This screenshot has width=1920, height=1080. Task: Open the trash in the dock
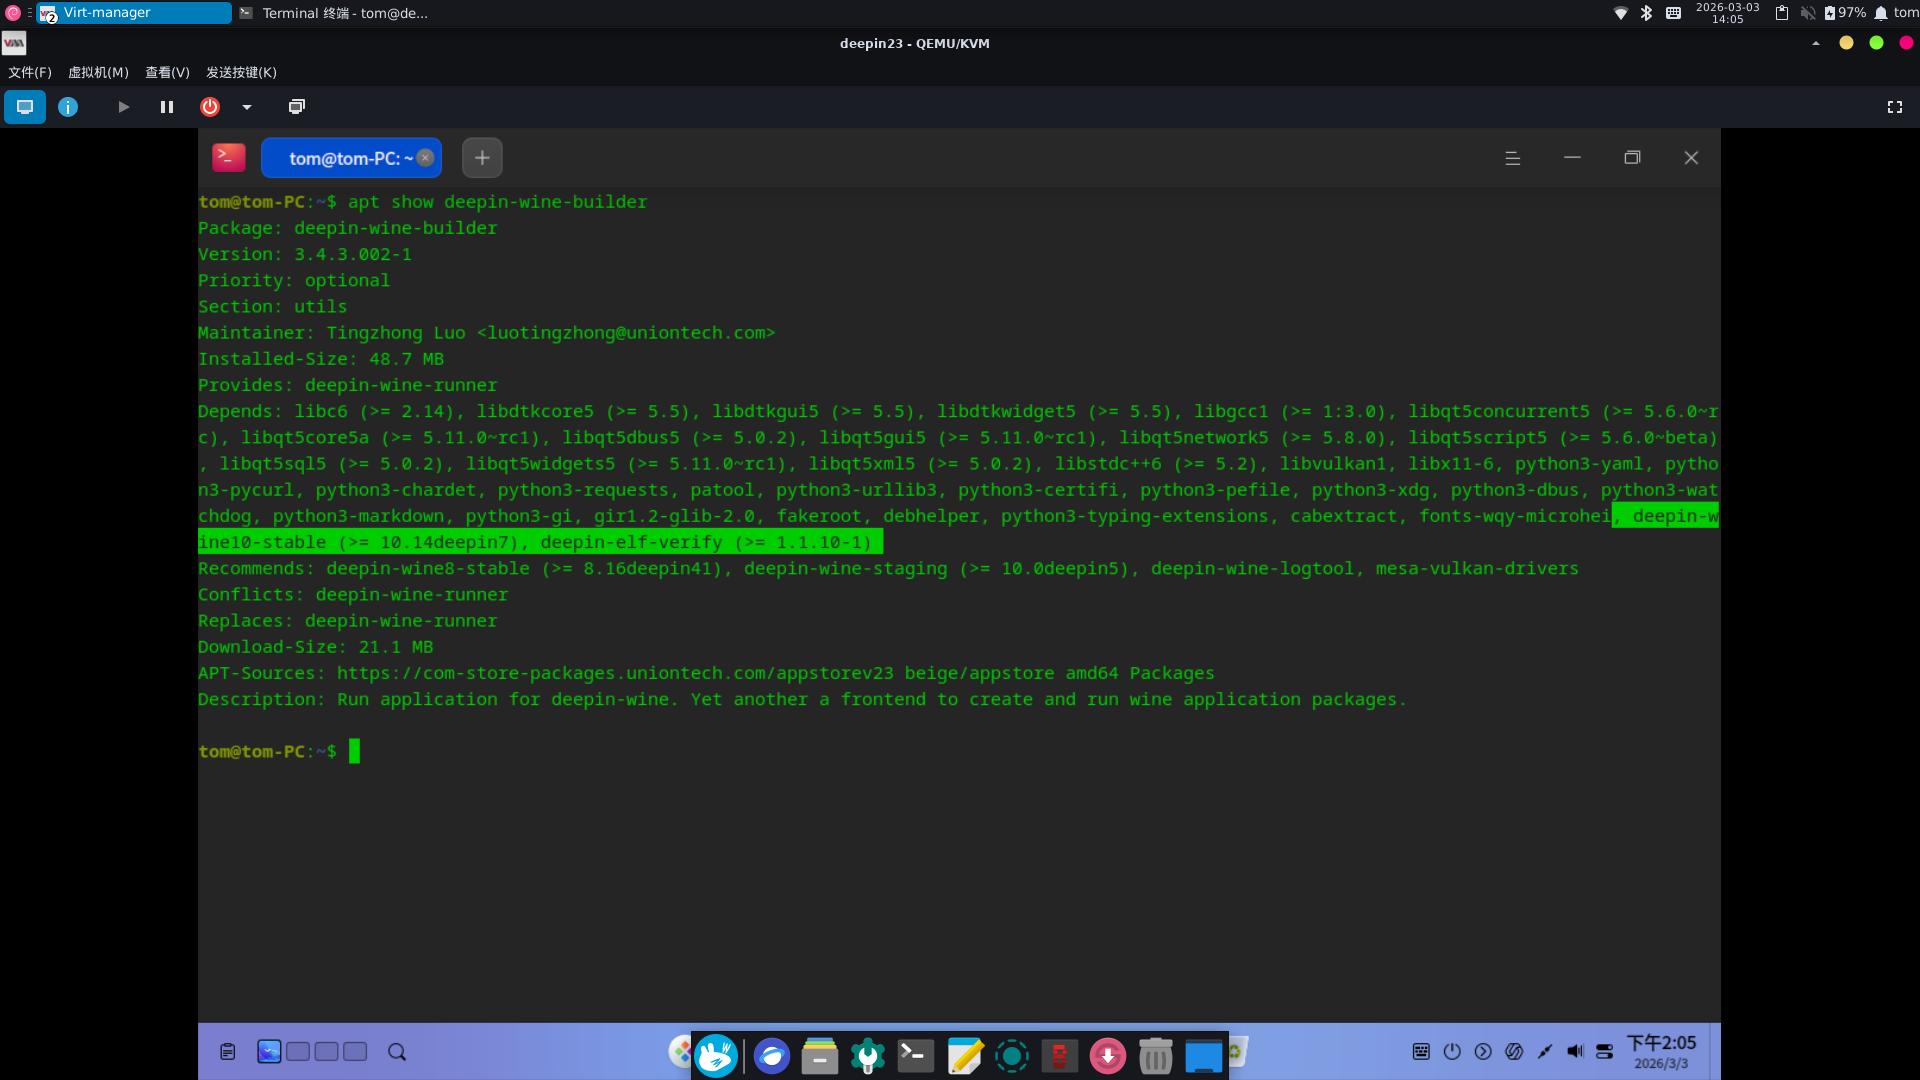(1155, 1056)
